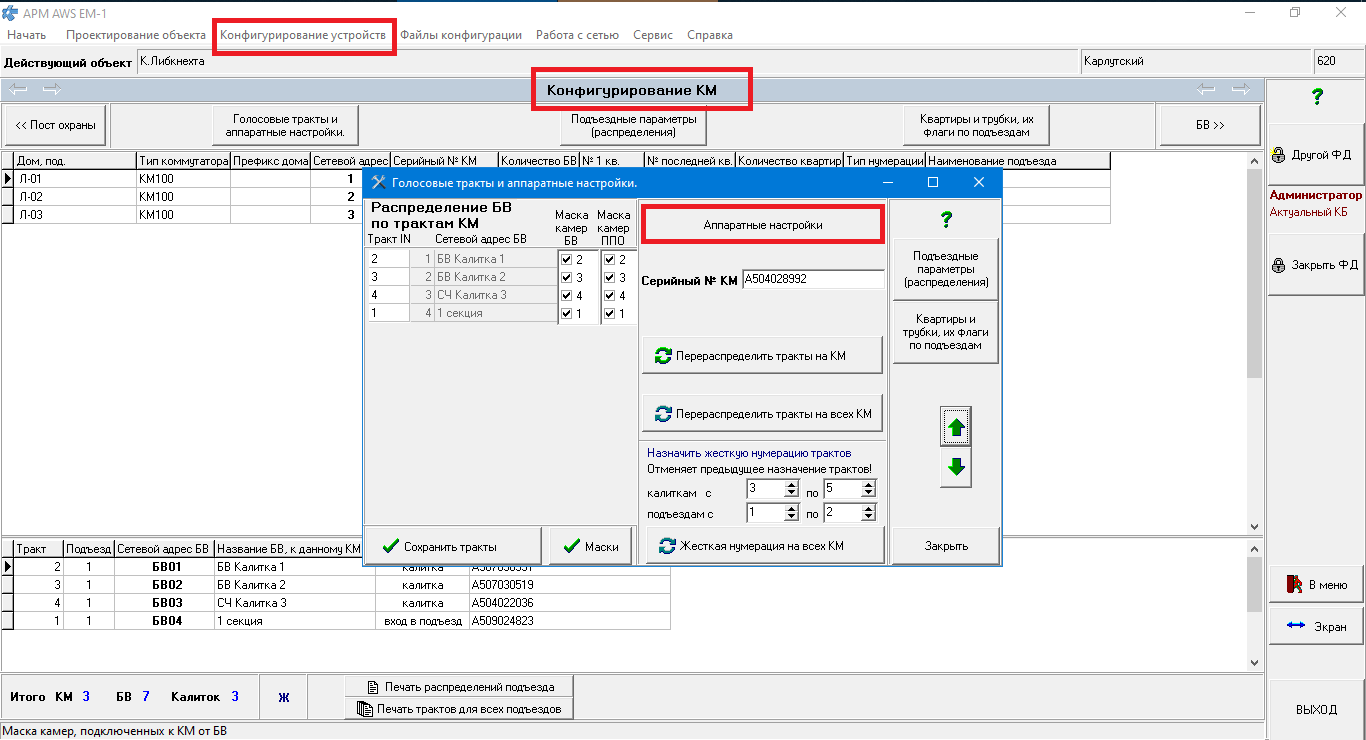Increase the подъездам по end value
The image size is (1366, 740).
(x=868, y=509)
